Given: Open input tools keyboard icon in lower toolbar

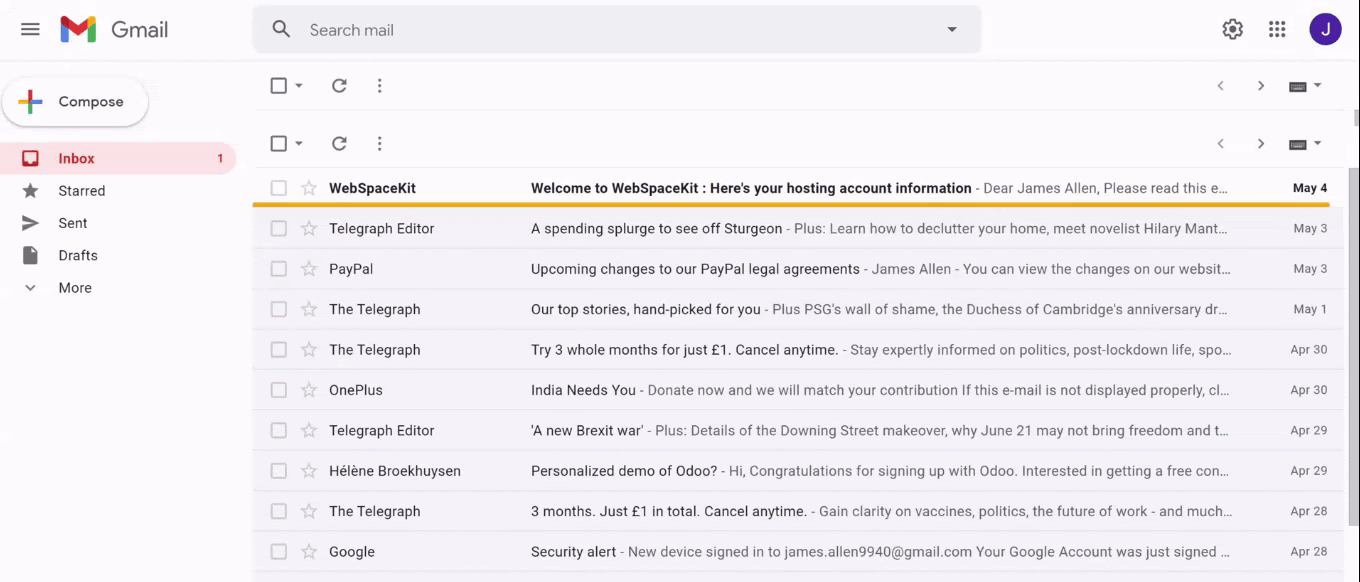Looking at the screenshot, I should [x=1298, y=144].
